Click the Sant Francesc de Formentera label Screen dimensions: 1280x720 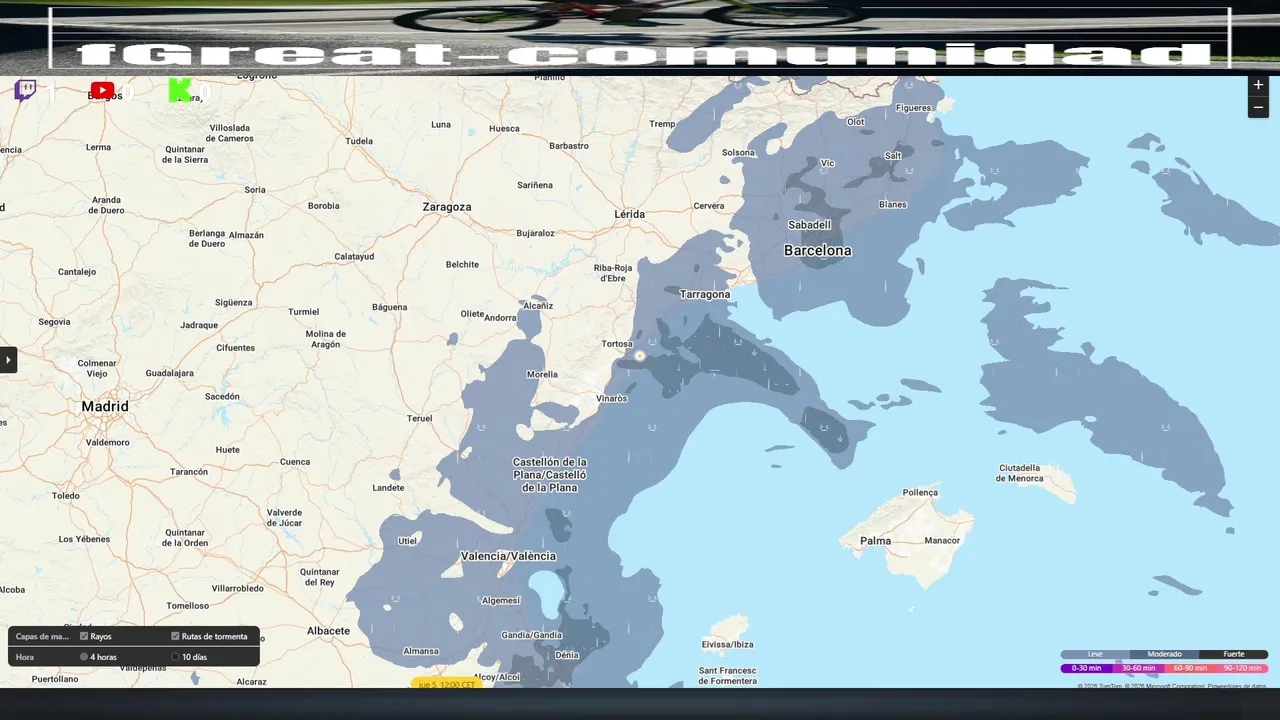tap(728, 676)
